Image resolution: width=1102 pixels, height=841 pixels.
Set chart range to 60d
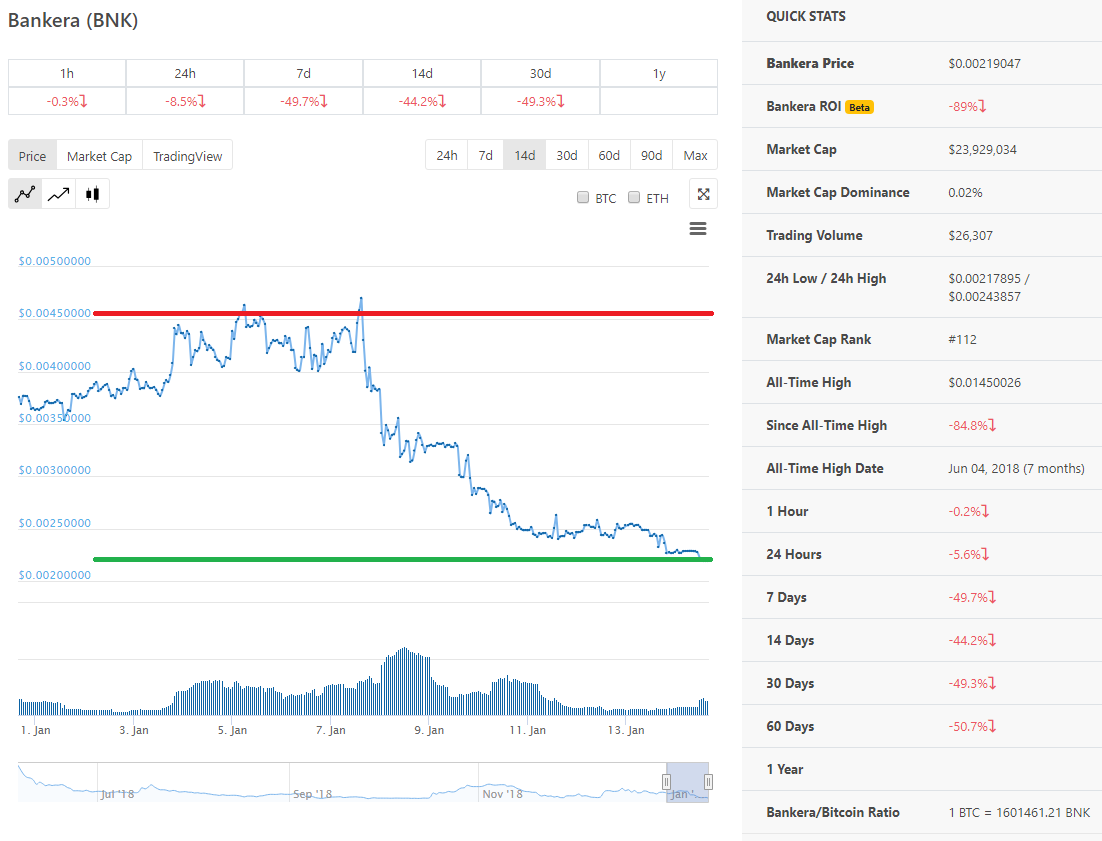[x=609, y=155]
